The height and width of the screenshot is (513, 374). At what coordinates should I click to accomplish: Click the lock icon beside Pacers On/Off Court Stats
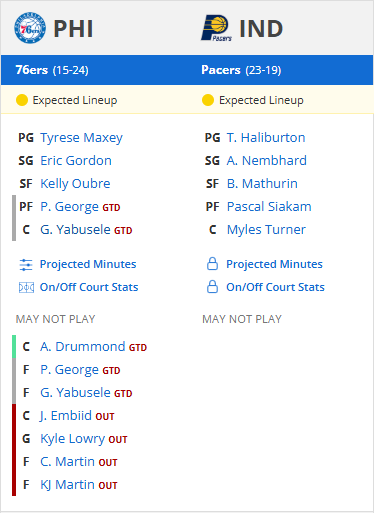tap(212, 287)
